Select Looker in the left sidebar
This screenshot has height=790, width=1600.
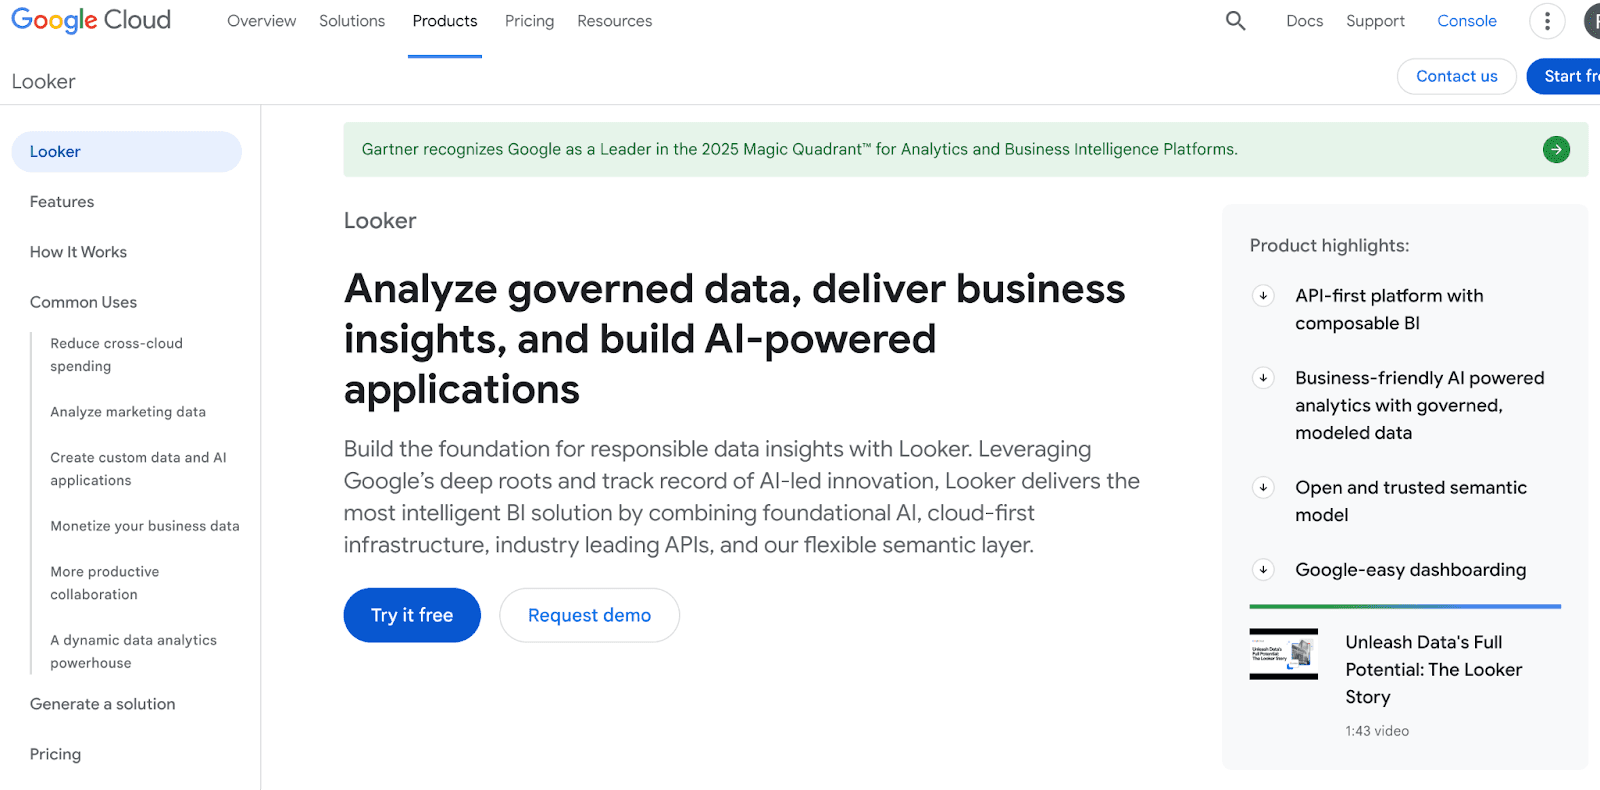coord(127,152)
